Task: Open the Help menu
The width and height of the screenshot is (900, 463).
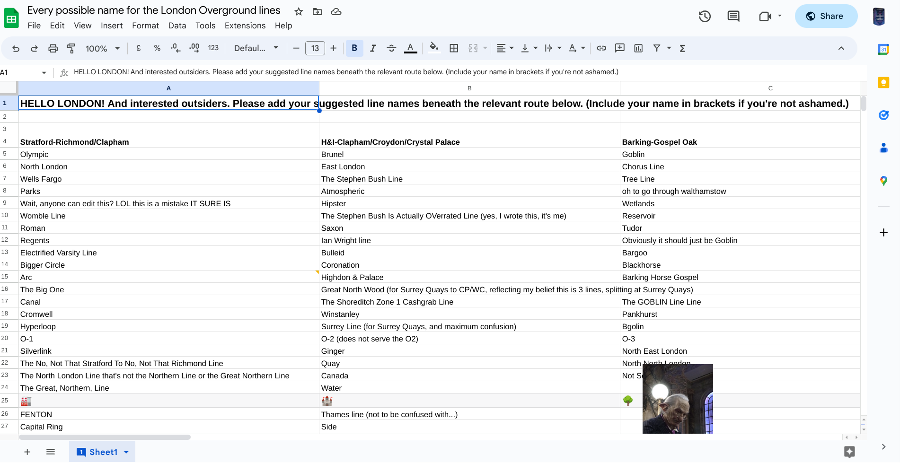Action: [x=283, y=25]
